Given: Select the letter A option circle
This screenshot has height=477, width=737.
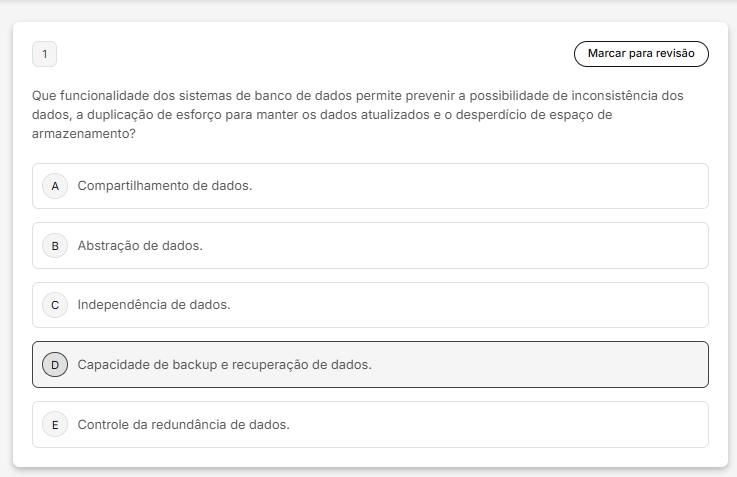Looking at the screenshot, I should 55,186.
